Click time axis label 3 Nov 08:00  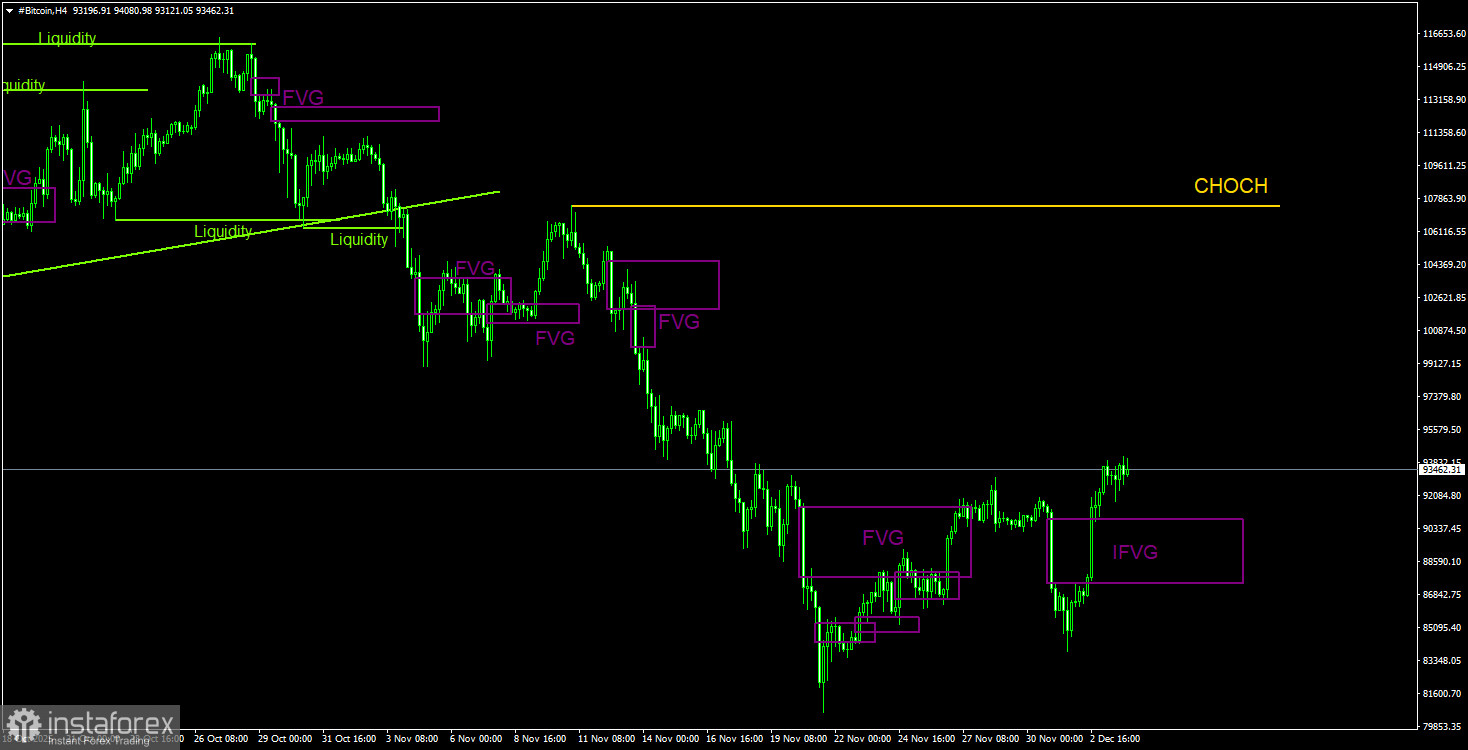point(413,739)
